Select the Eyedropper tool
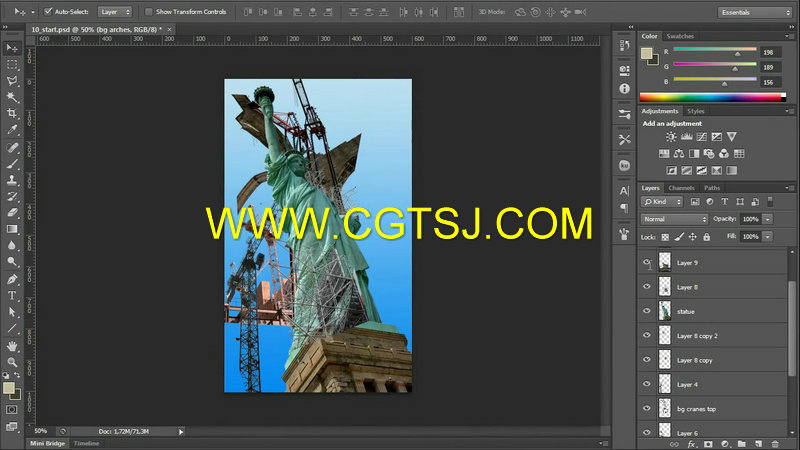 point(12,130)
